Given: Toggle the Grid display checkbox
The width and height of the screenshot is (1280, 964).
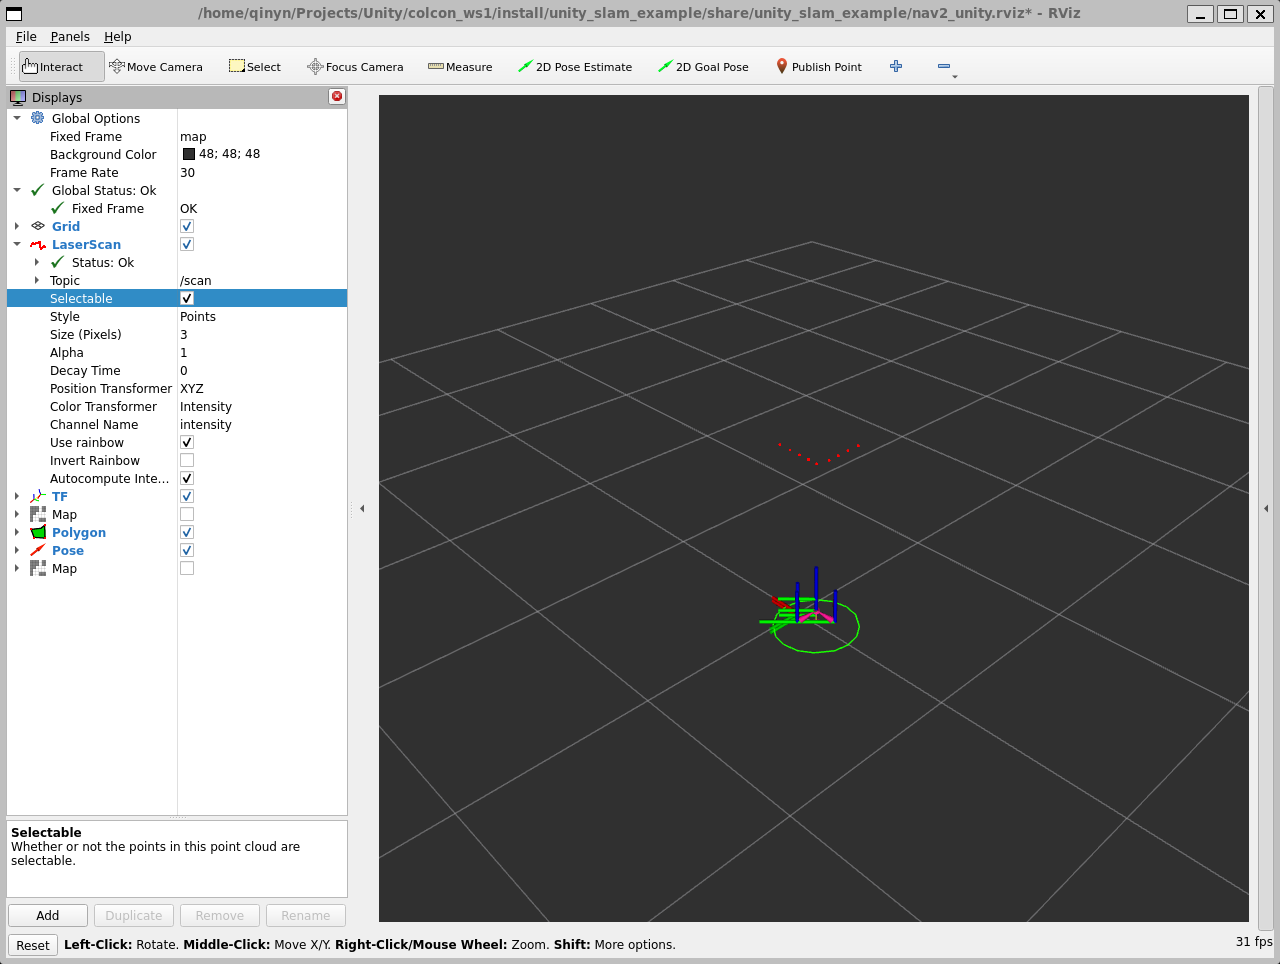Looking at the screenshot, I should point(187,226).
